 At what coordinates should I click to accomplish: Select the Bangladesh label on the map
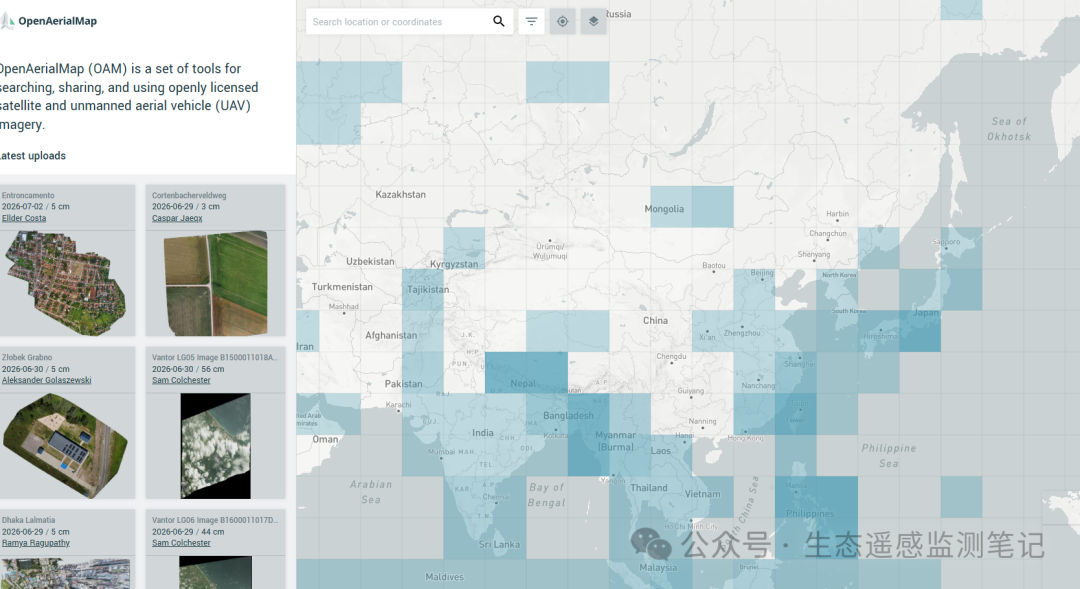[568, 415]
